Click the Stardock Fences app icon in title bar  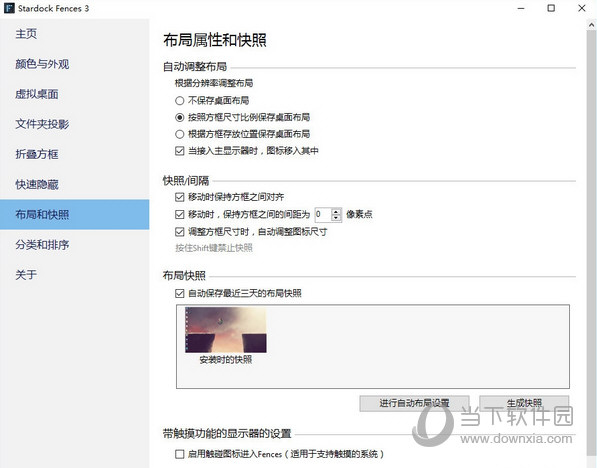9,8
